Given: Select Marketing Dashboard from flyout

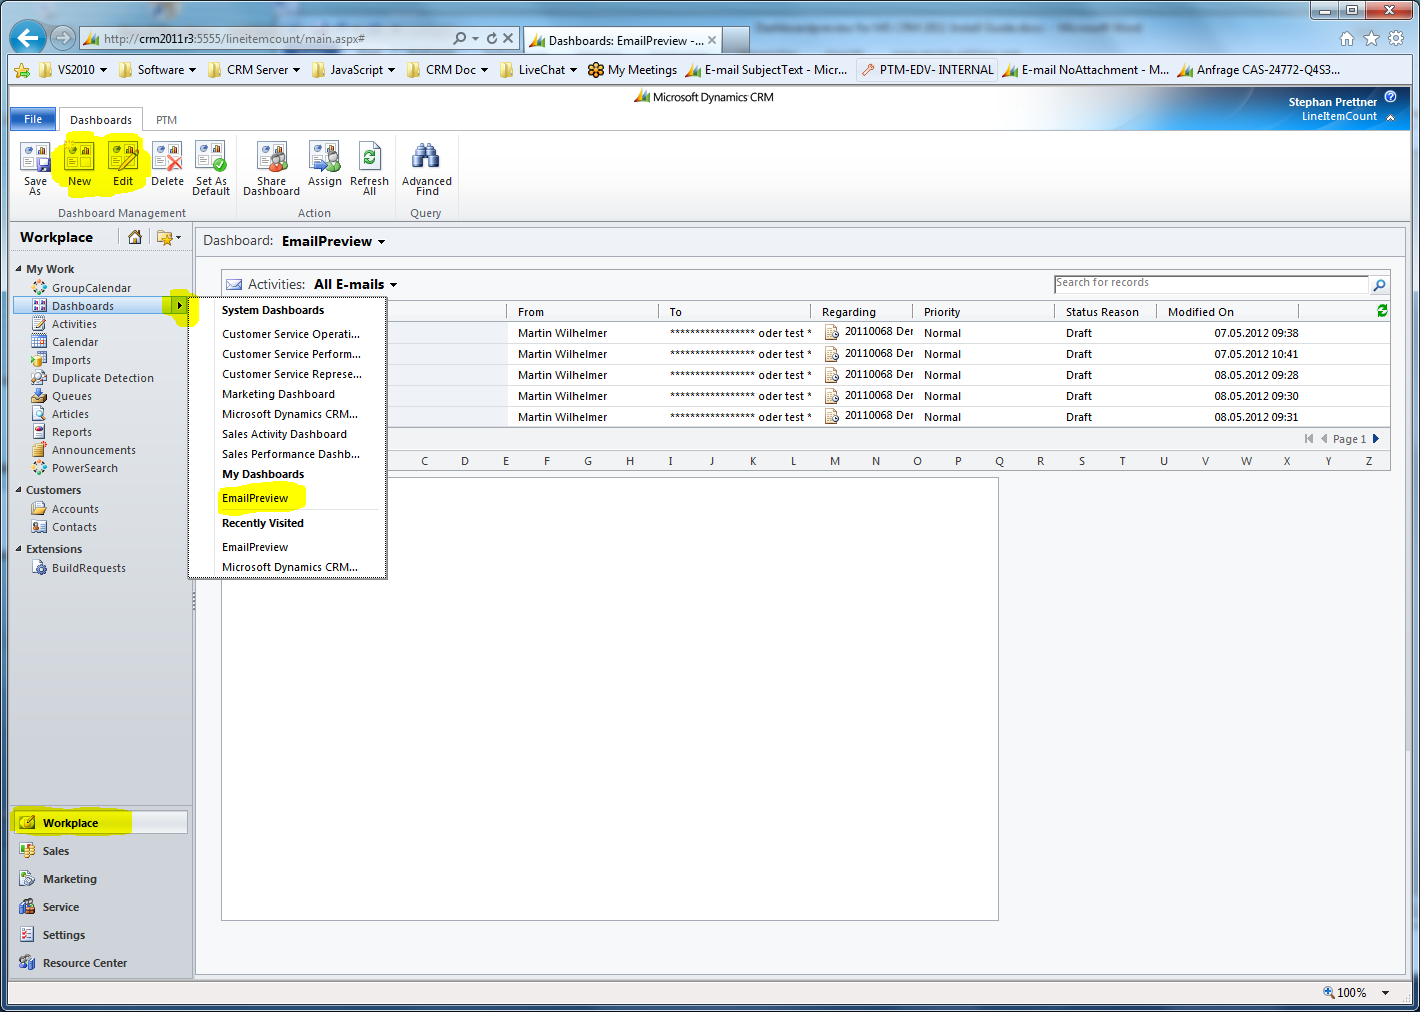Looking at the screenshot, I should coord(278,394).
